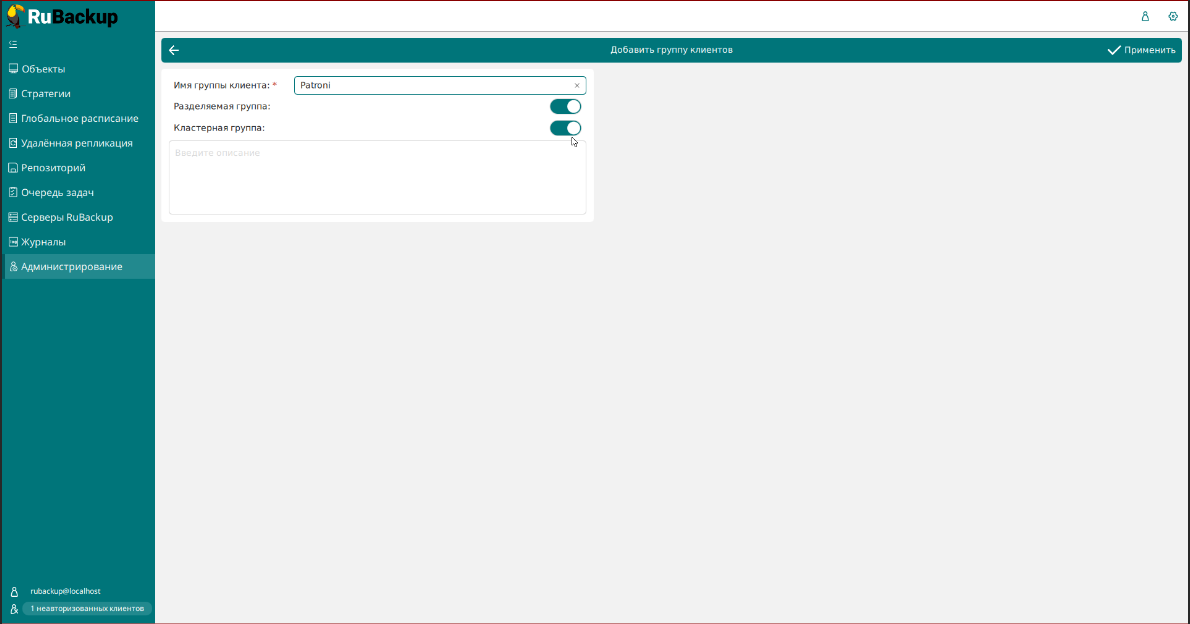Click the Введите описание text area

pos(377,178)
